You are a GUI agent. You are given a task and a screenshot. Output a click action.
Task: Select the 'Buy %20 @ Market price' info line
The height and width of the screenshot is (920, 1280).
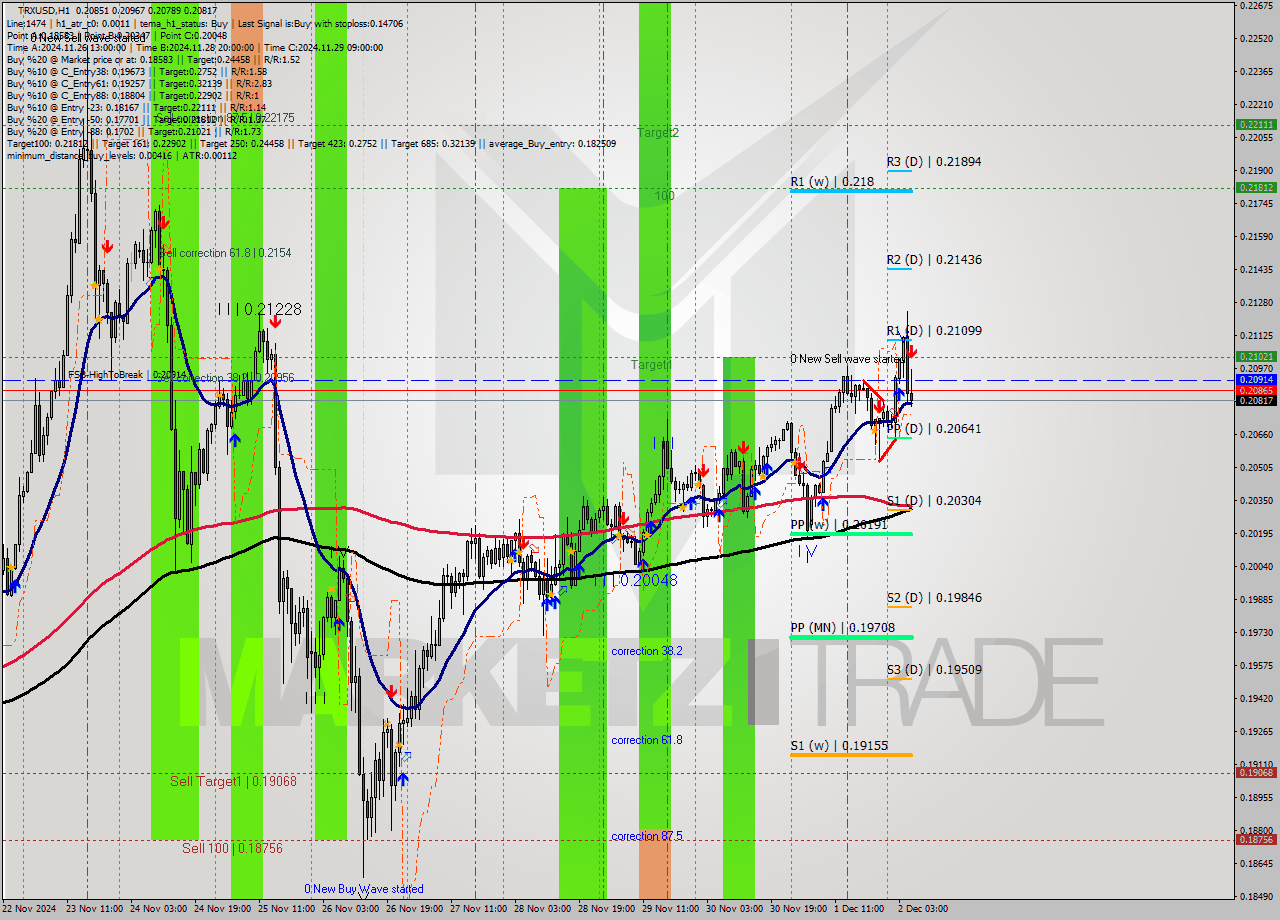coord(153,59)
